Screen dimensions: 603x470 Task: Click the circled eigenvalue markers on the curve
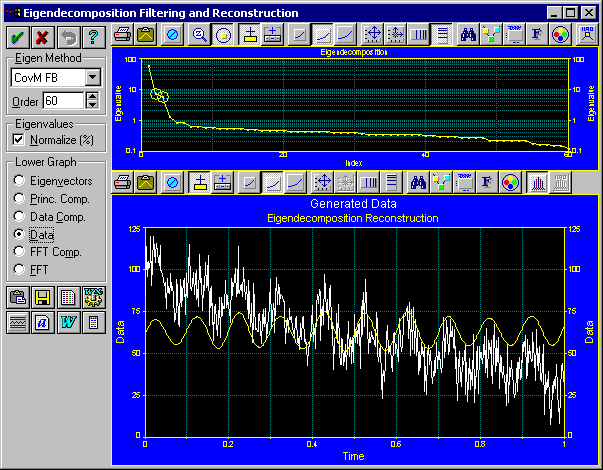tap(160, 95)
